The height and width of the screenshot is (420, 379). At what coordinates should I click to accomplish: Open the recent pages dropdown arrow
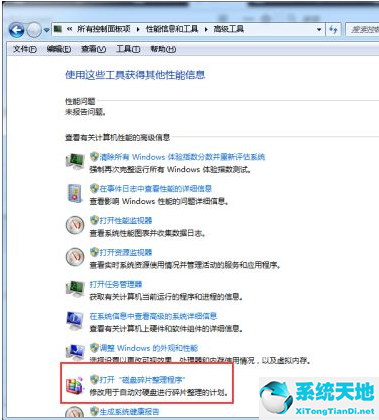[46, 30]
